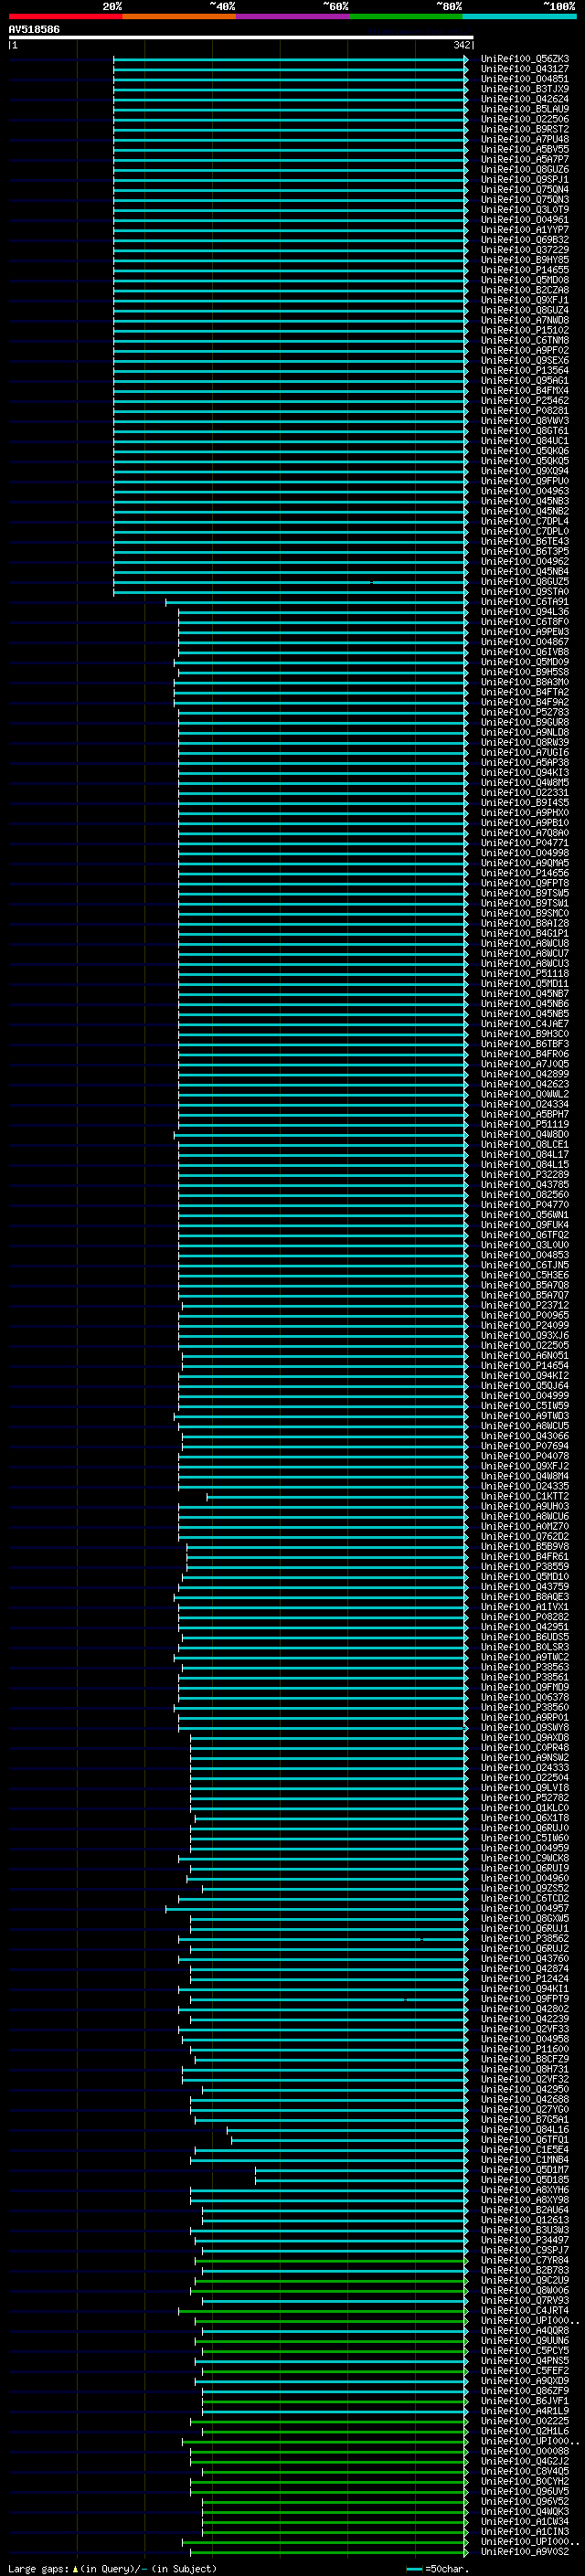Click hit label UniRef100_P12424

coord(525,1979)
